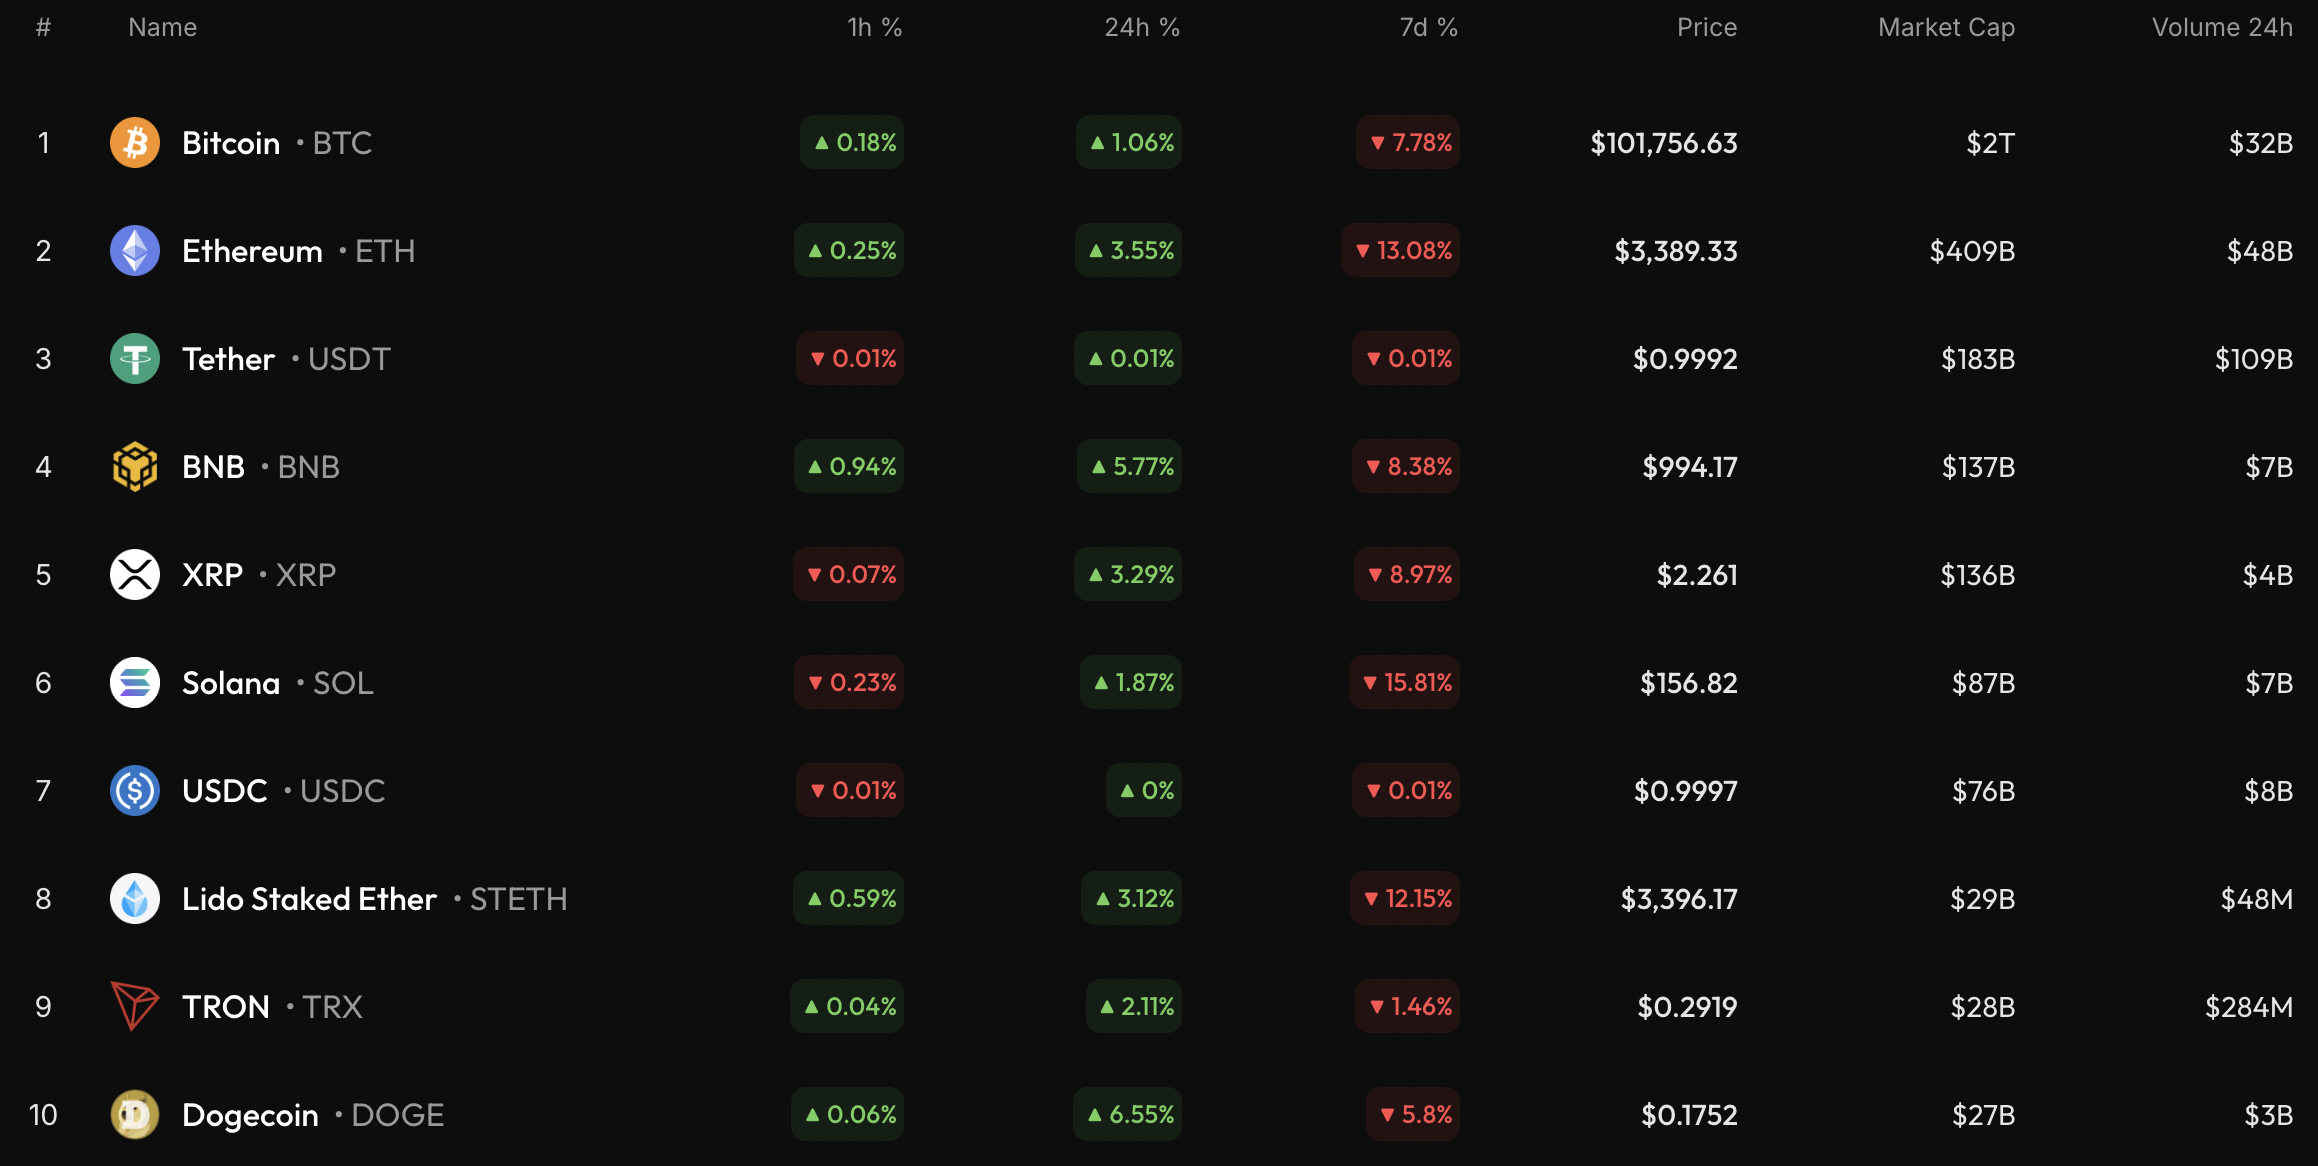Viewport: 2318px width, 1166px height.
Task: Select the TRON red logo icon
Action: click(x=134, y=1006)
